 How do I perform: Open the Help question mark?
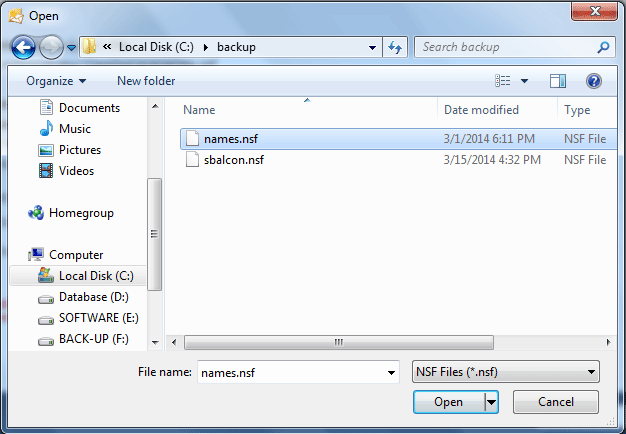[594, 81]
